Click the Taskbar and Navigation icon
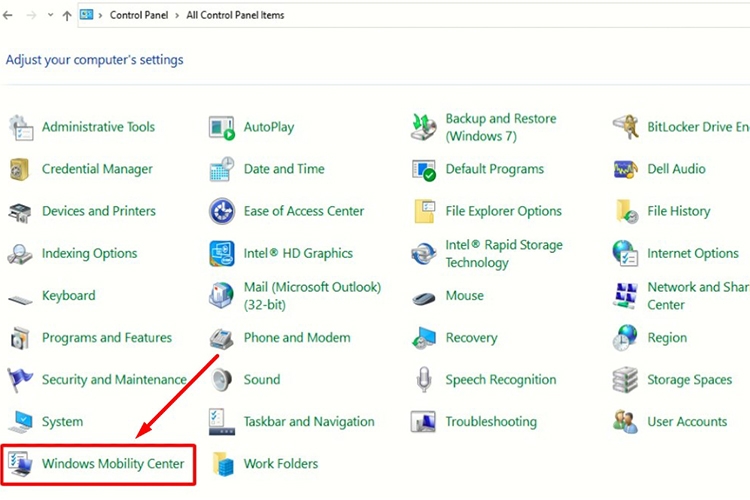This screenshot has height=500, width=750. click(222, 422)
